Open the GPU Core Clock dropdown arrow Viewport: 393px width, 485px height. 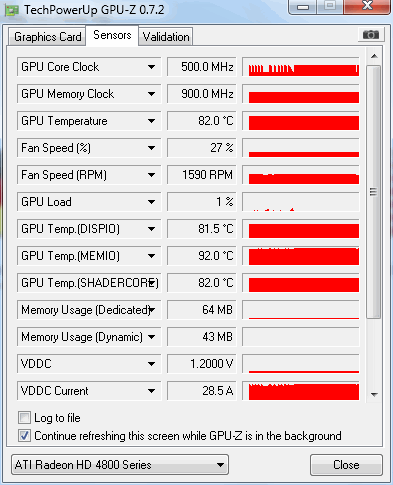(x=151, y=67)
